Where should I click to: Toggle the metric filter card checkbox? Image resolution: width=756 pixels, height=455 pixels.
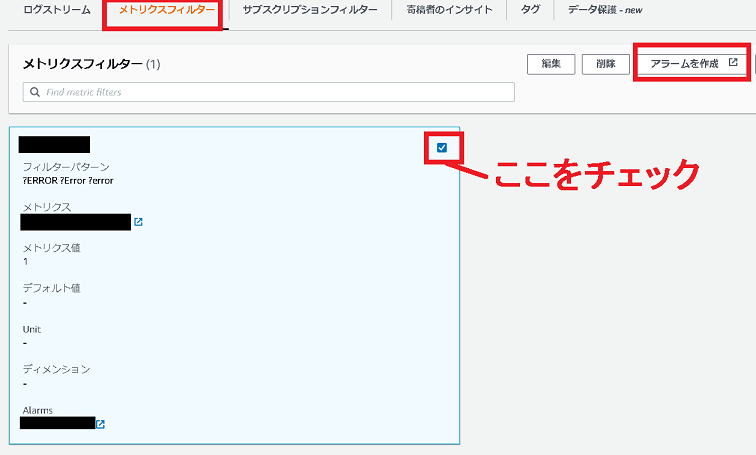pyautogui.click(x=442, y=147)
